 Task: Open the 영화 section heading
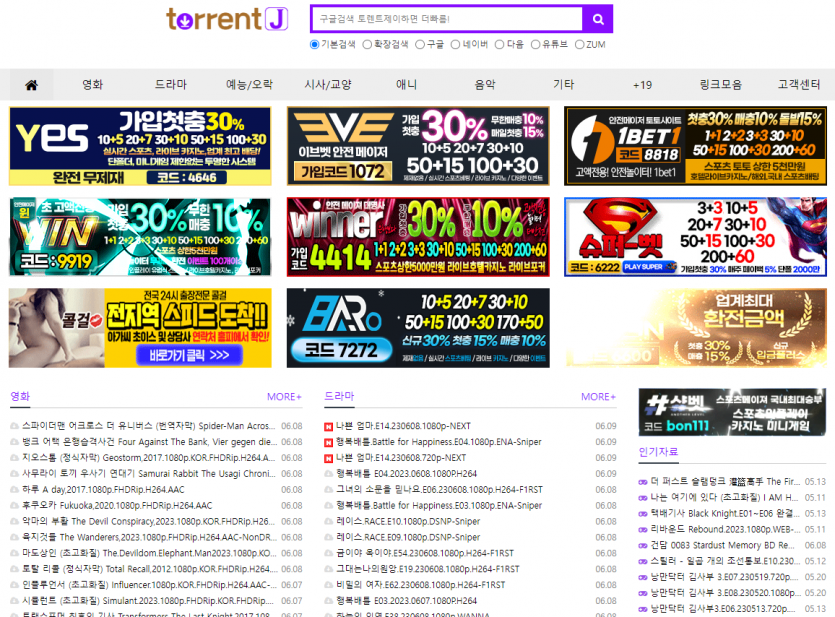(20, 397)
